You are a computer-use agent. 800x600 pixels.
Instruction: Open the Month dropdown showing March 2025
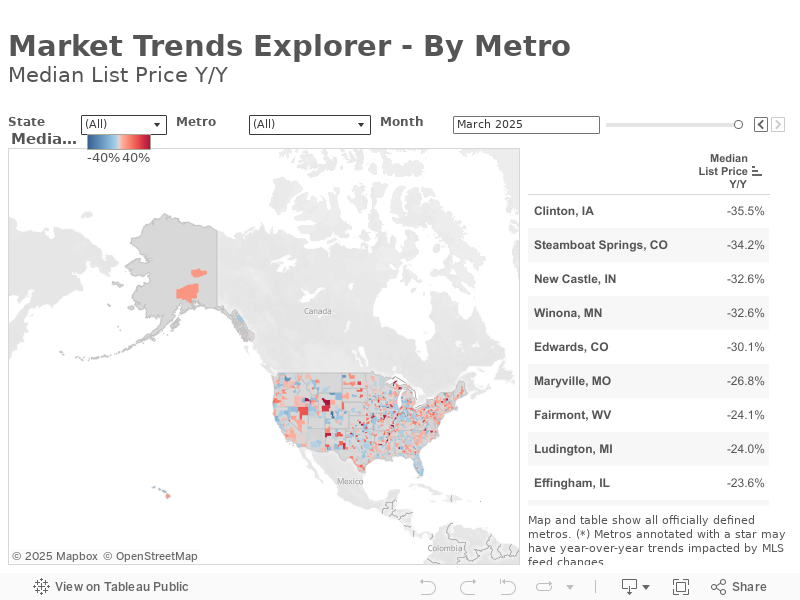tap(526, 125)
